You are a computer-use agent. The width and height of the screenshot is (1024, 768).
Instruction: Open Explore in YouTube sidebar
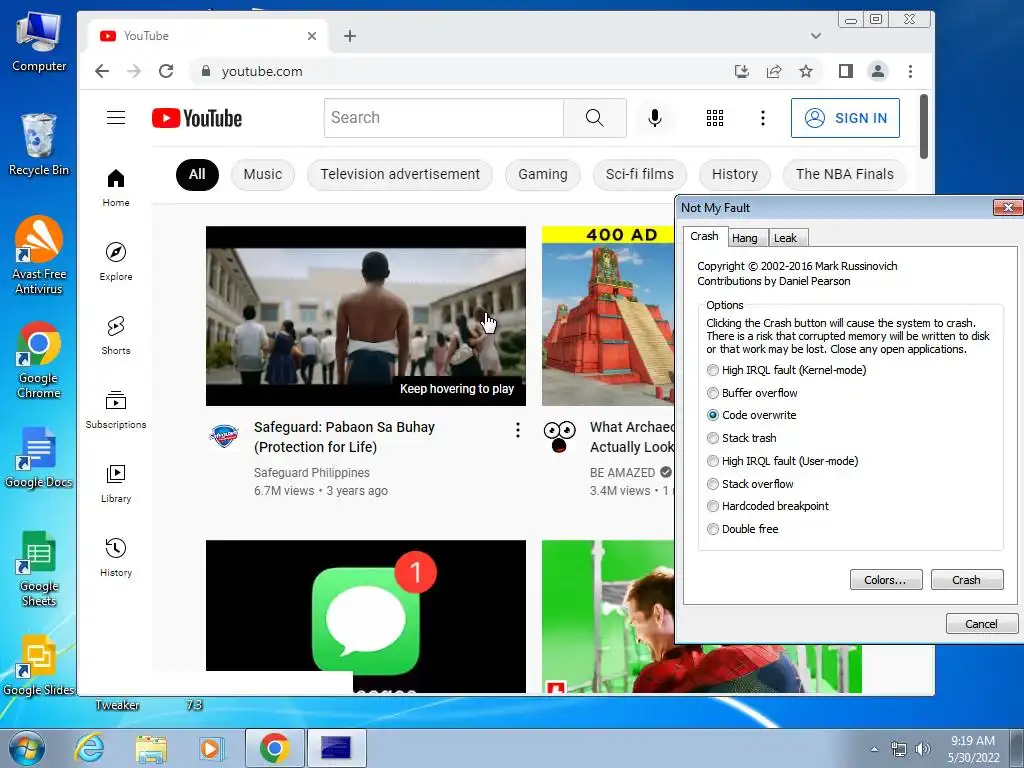click(116, 261)
